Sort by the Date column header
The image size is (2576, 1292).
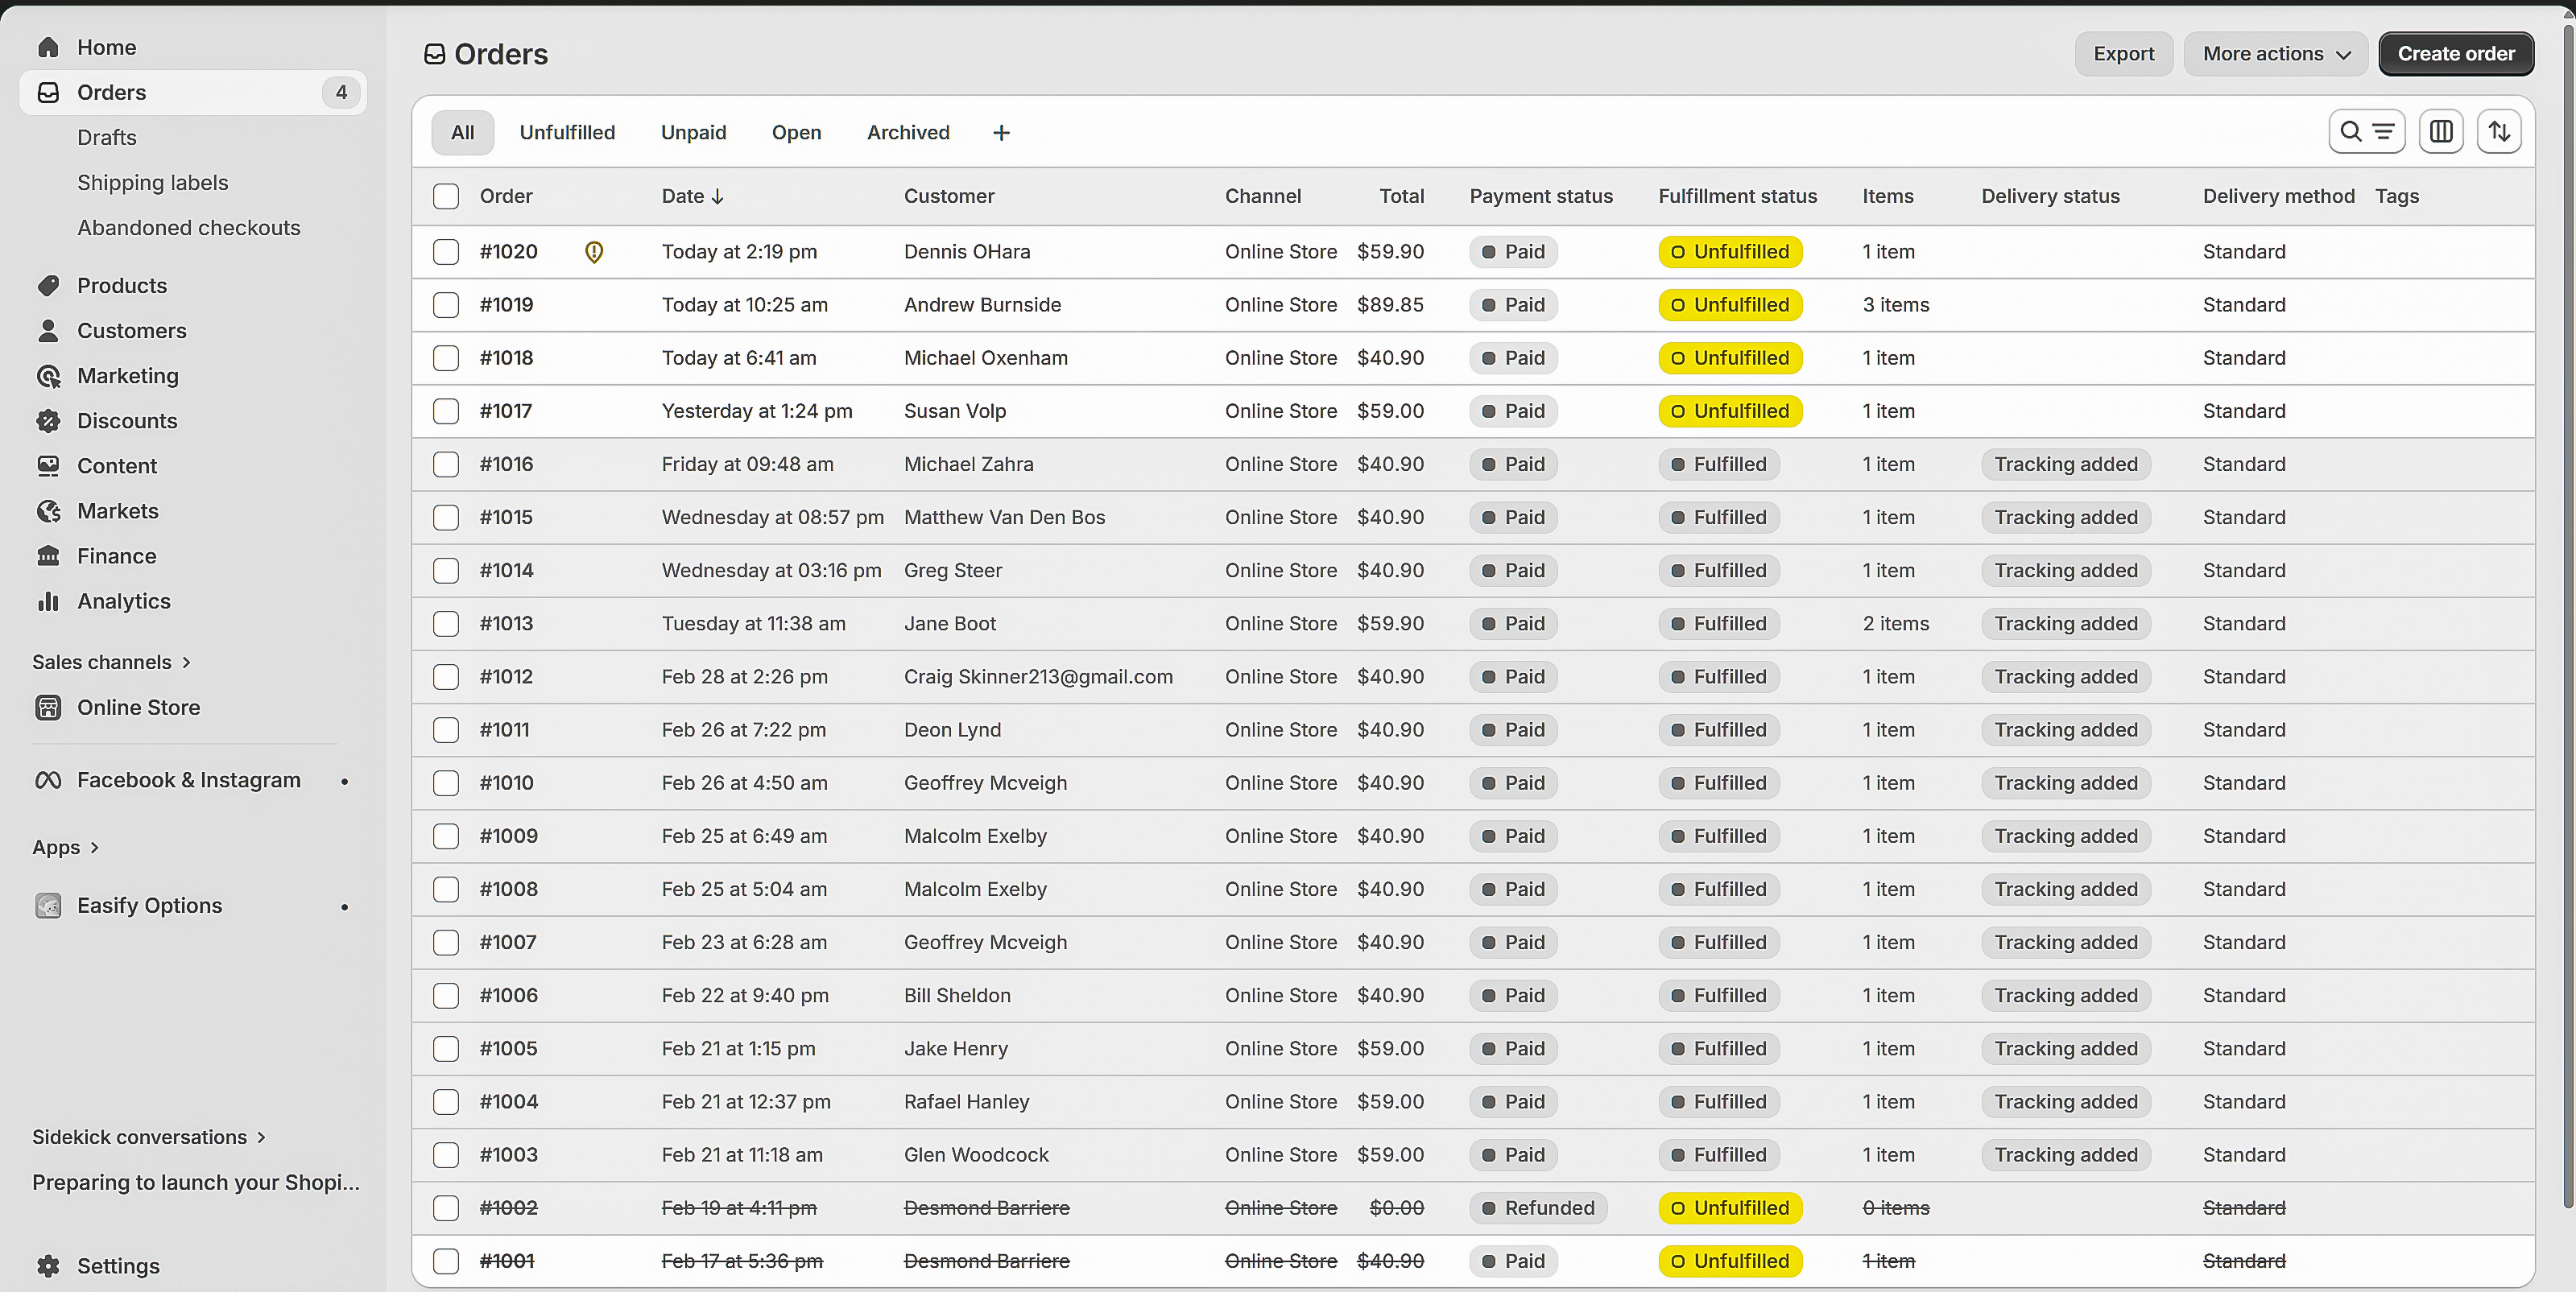tap(691, 196)
